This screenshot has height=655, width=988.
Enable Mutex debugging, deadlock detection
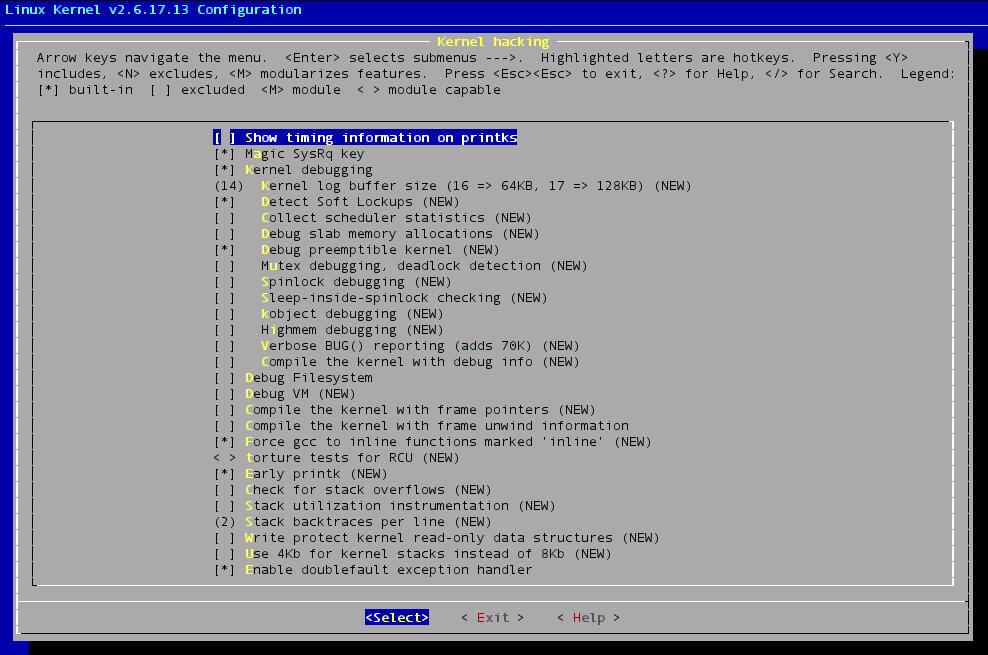[400, 266]
